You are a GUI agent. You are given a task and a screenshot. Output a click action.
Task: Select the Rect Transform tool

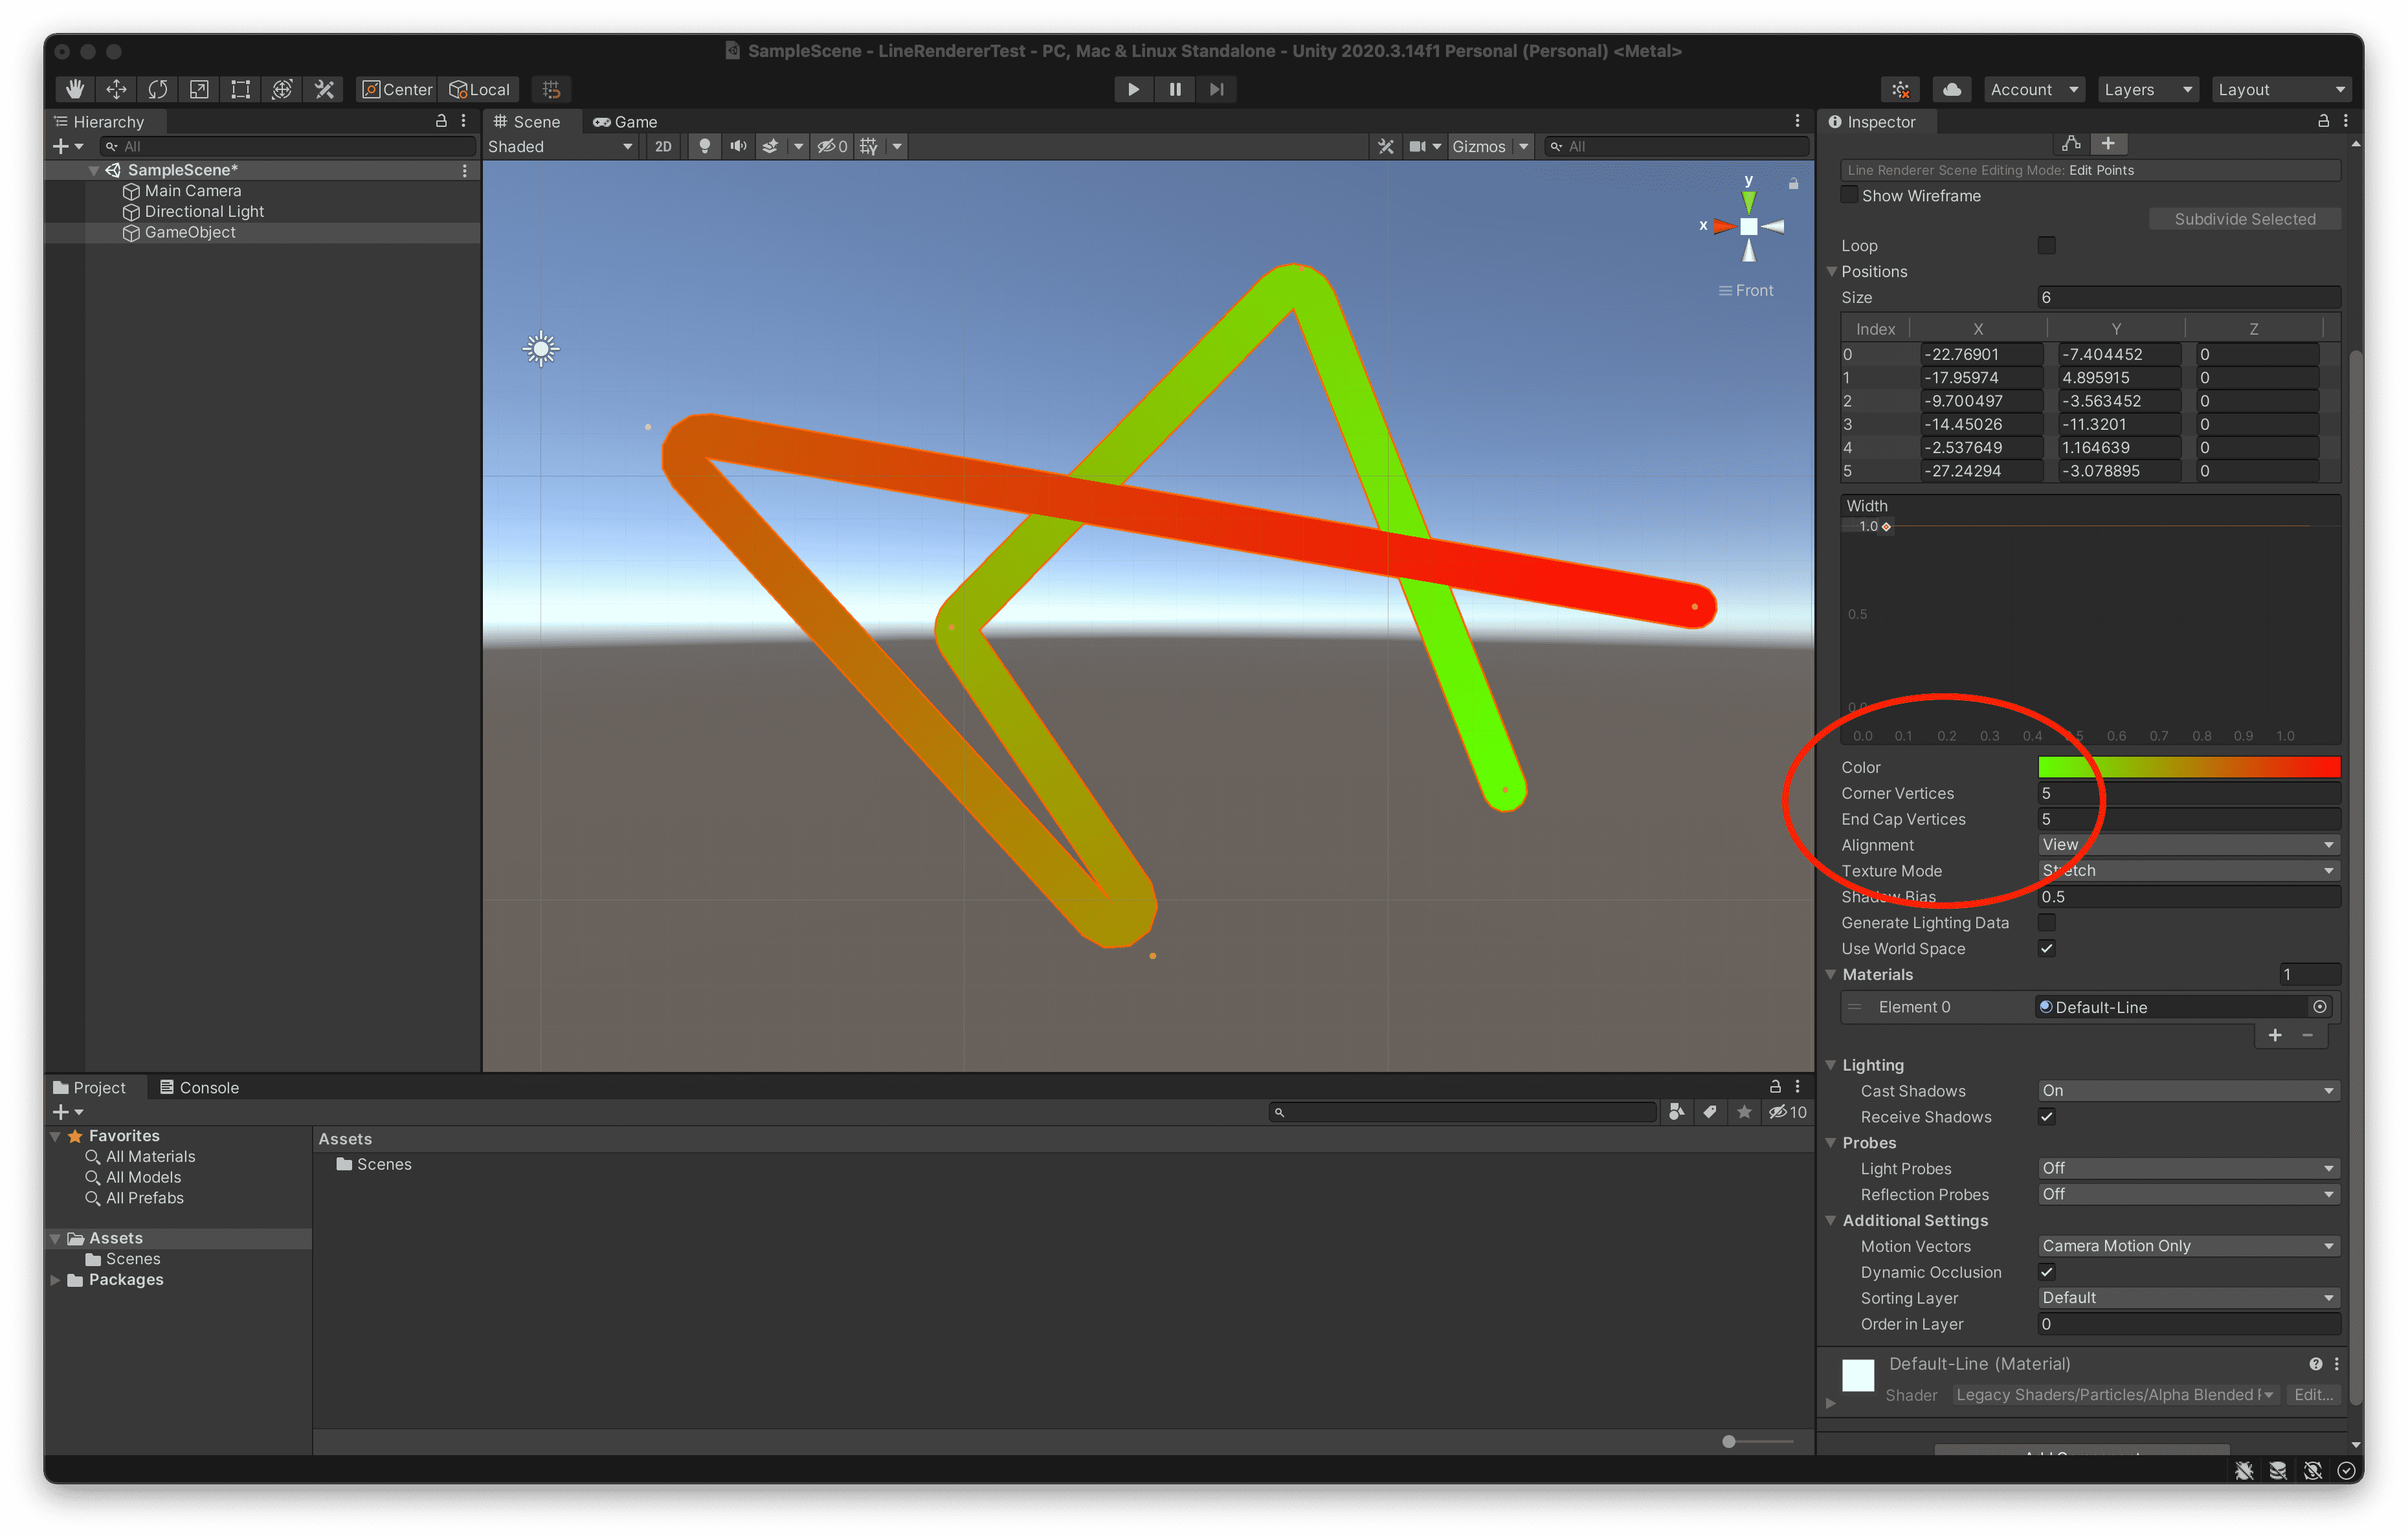pyautogui.click(x=241, y=89)
